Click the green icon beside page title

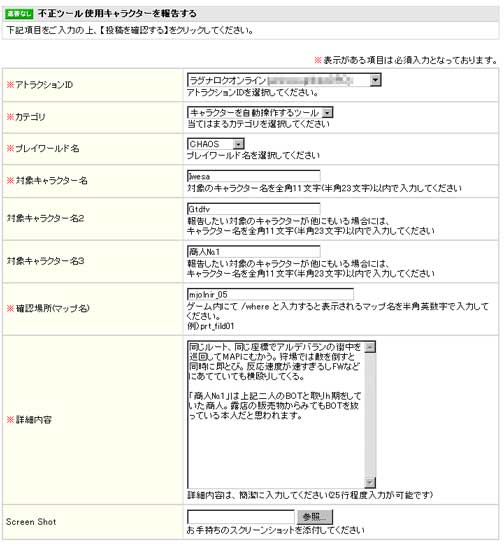(19, 14)
